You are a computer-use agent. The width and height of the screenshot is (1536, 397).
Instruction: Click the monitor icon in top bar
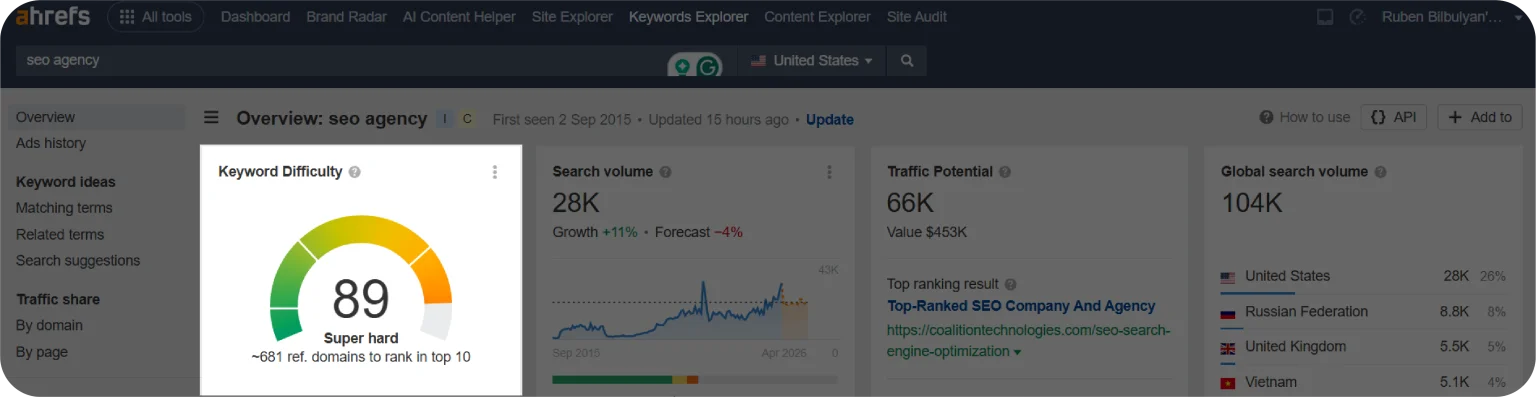click(1326, 17)
